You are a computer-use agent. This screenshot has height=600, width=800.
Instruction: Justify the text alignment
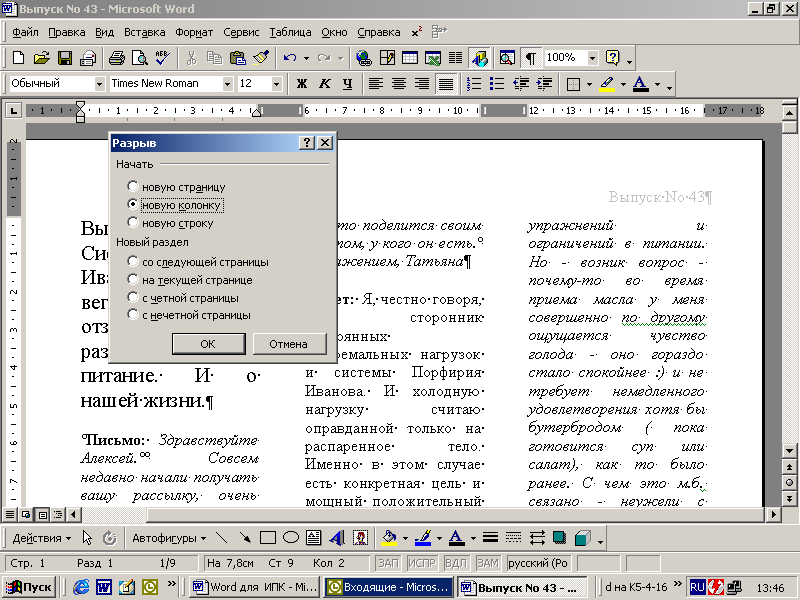pyautogui.click(x=446, y=84)
